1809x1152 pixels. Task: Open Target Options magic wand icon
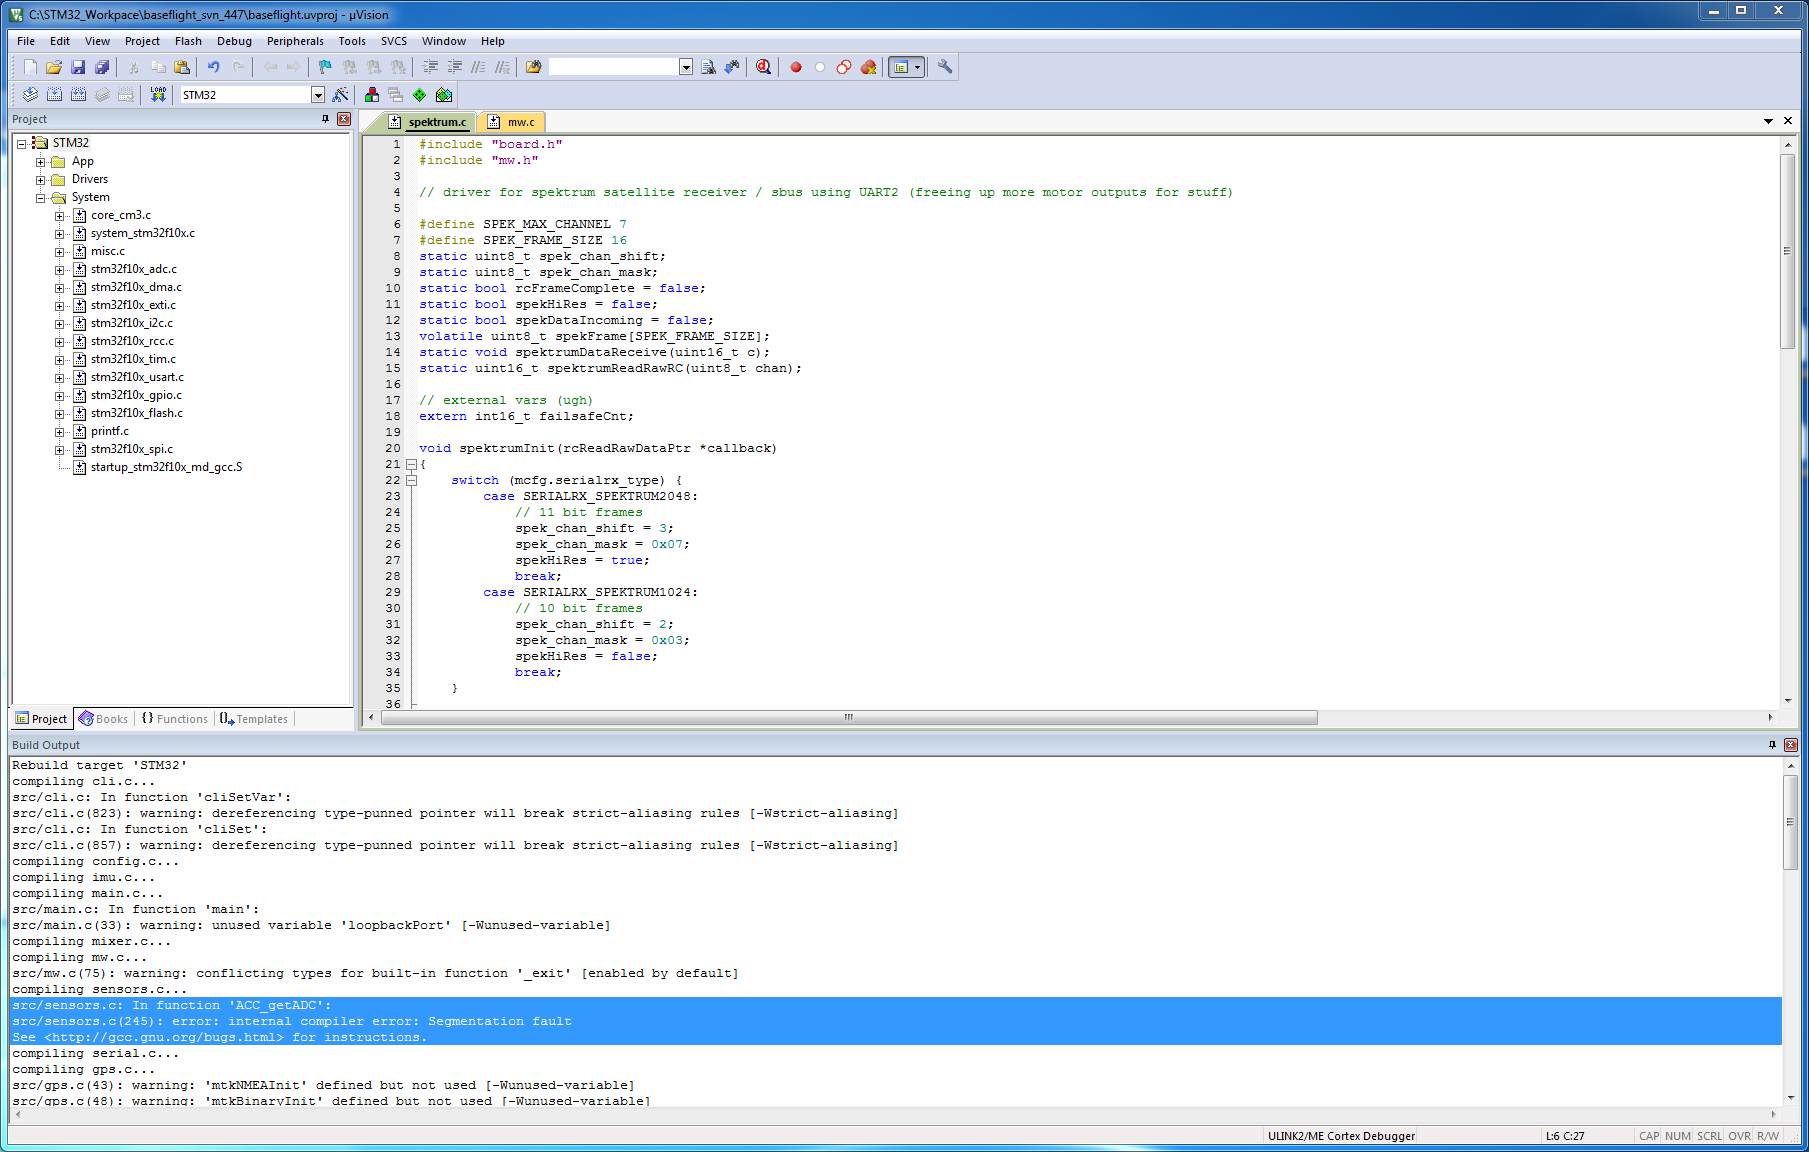click(x=341, y=94)
